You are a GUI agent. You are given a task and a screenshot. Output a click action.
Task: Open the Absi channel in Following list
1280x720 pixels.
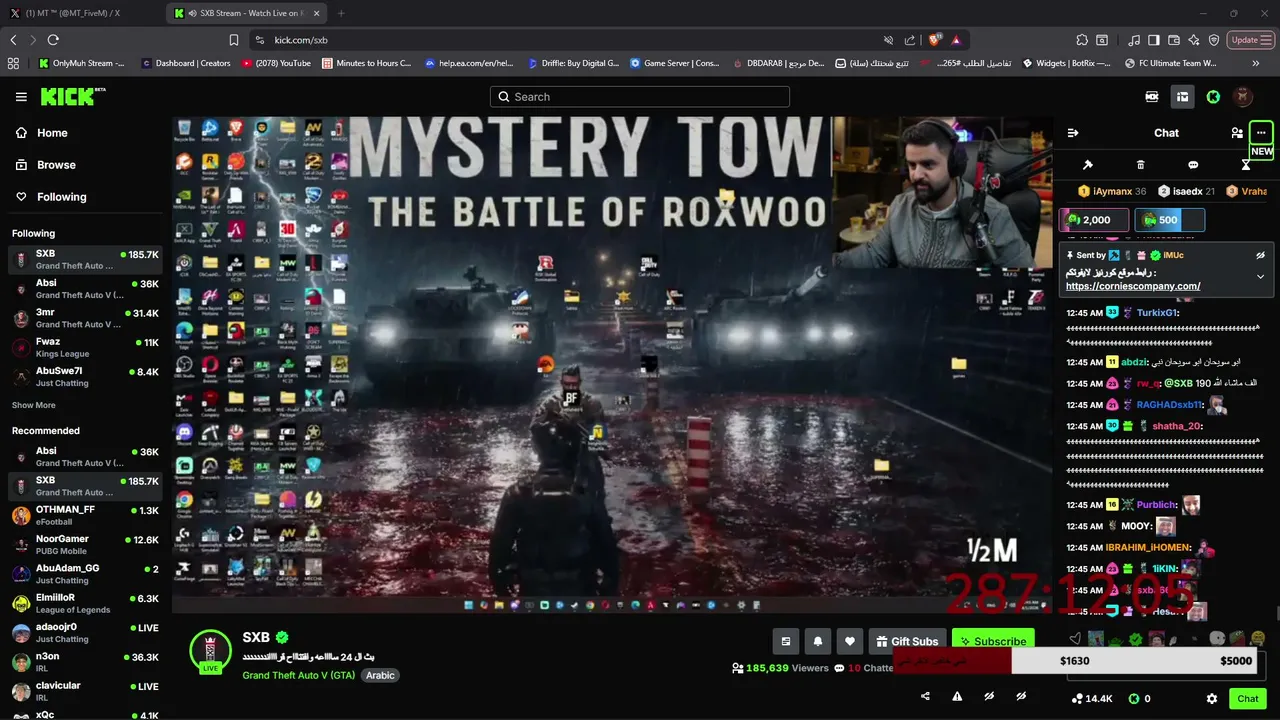pyautogui.click(x=85, y=289)
